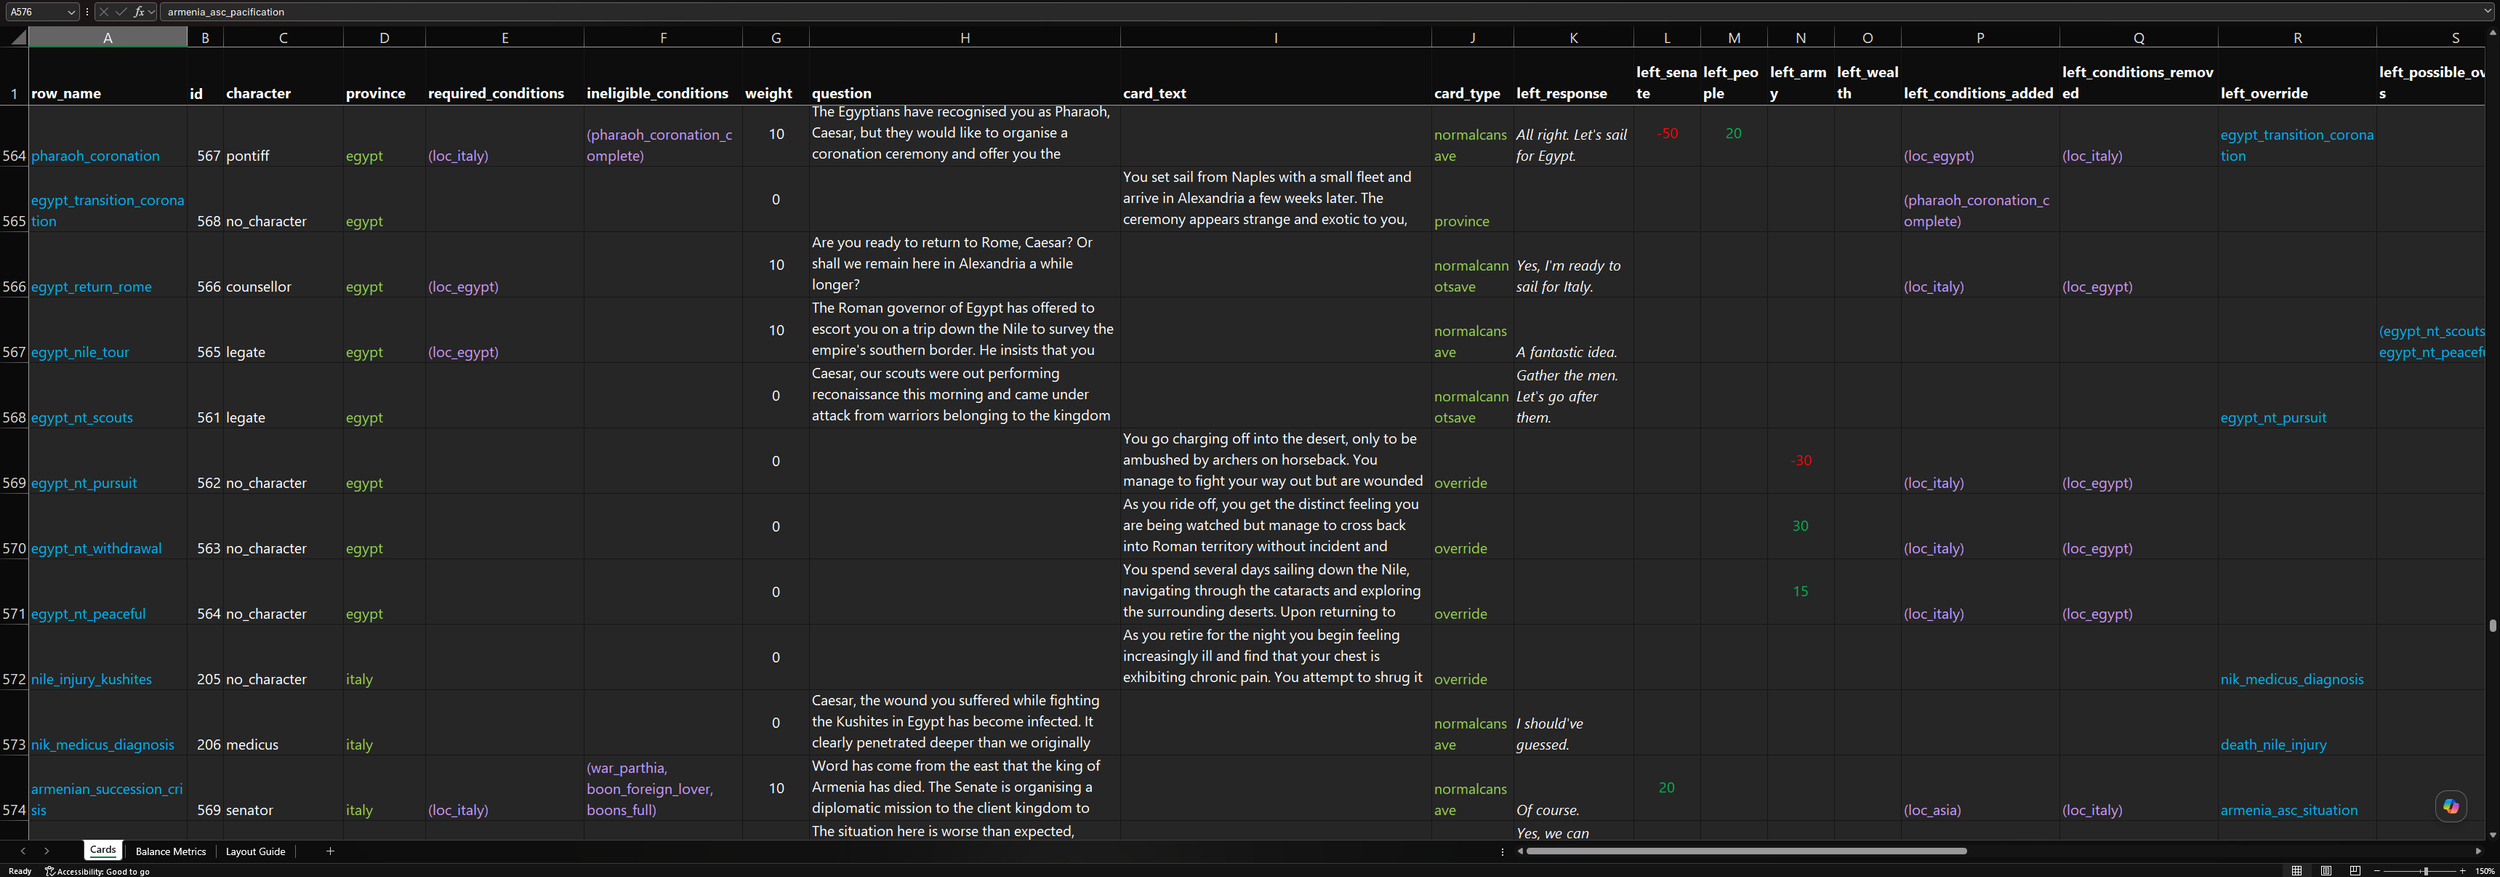Select cell egypt_nile_tour

point(108,330)
